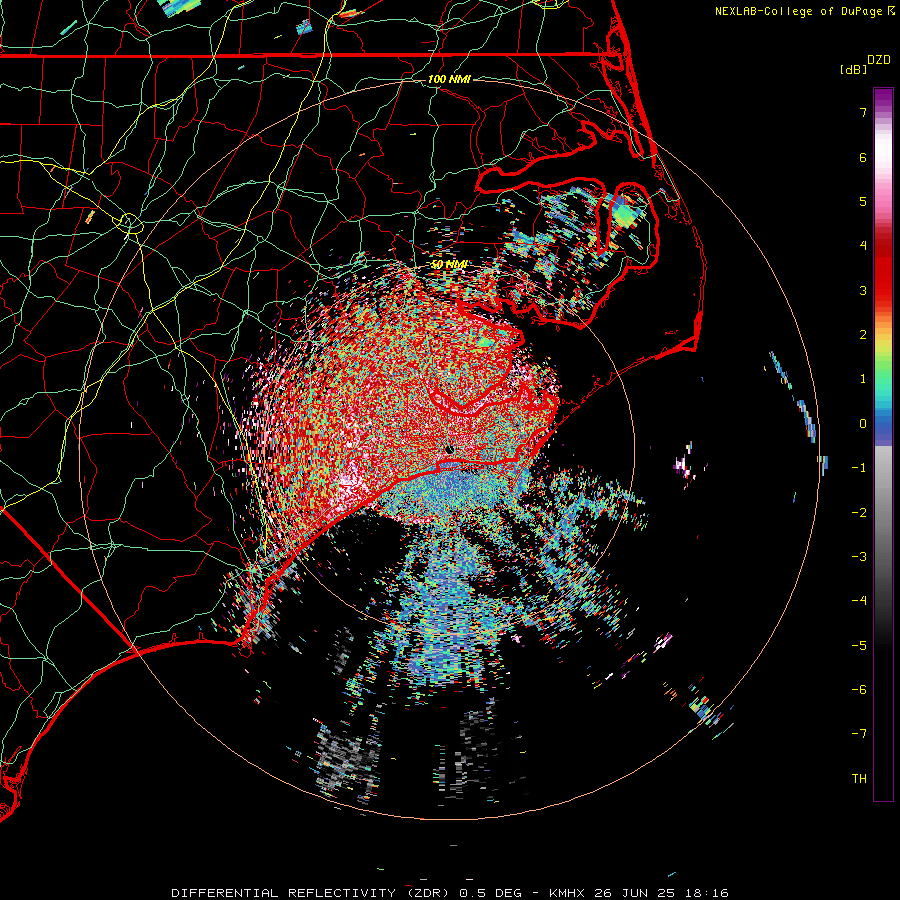
Task: Click the black radar site dot marker
Action: [449, 449]
